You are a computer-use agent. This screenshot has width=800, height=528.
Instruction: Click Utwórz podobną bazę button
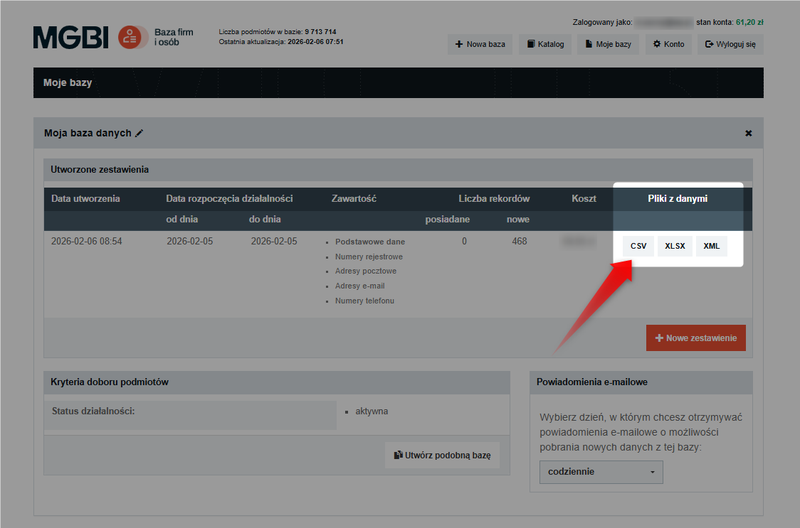442,455
